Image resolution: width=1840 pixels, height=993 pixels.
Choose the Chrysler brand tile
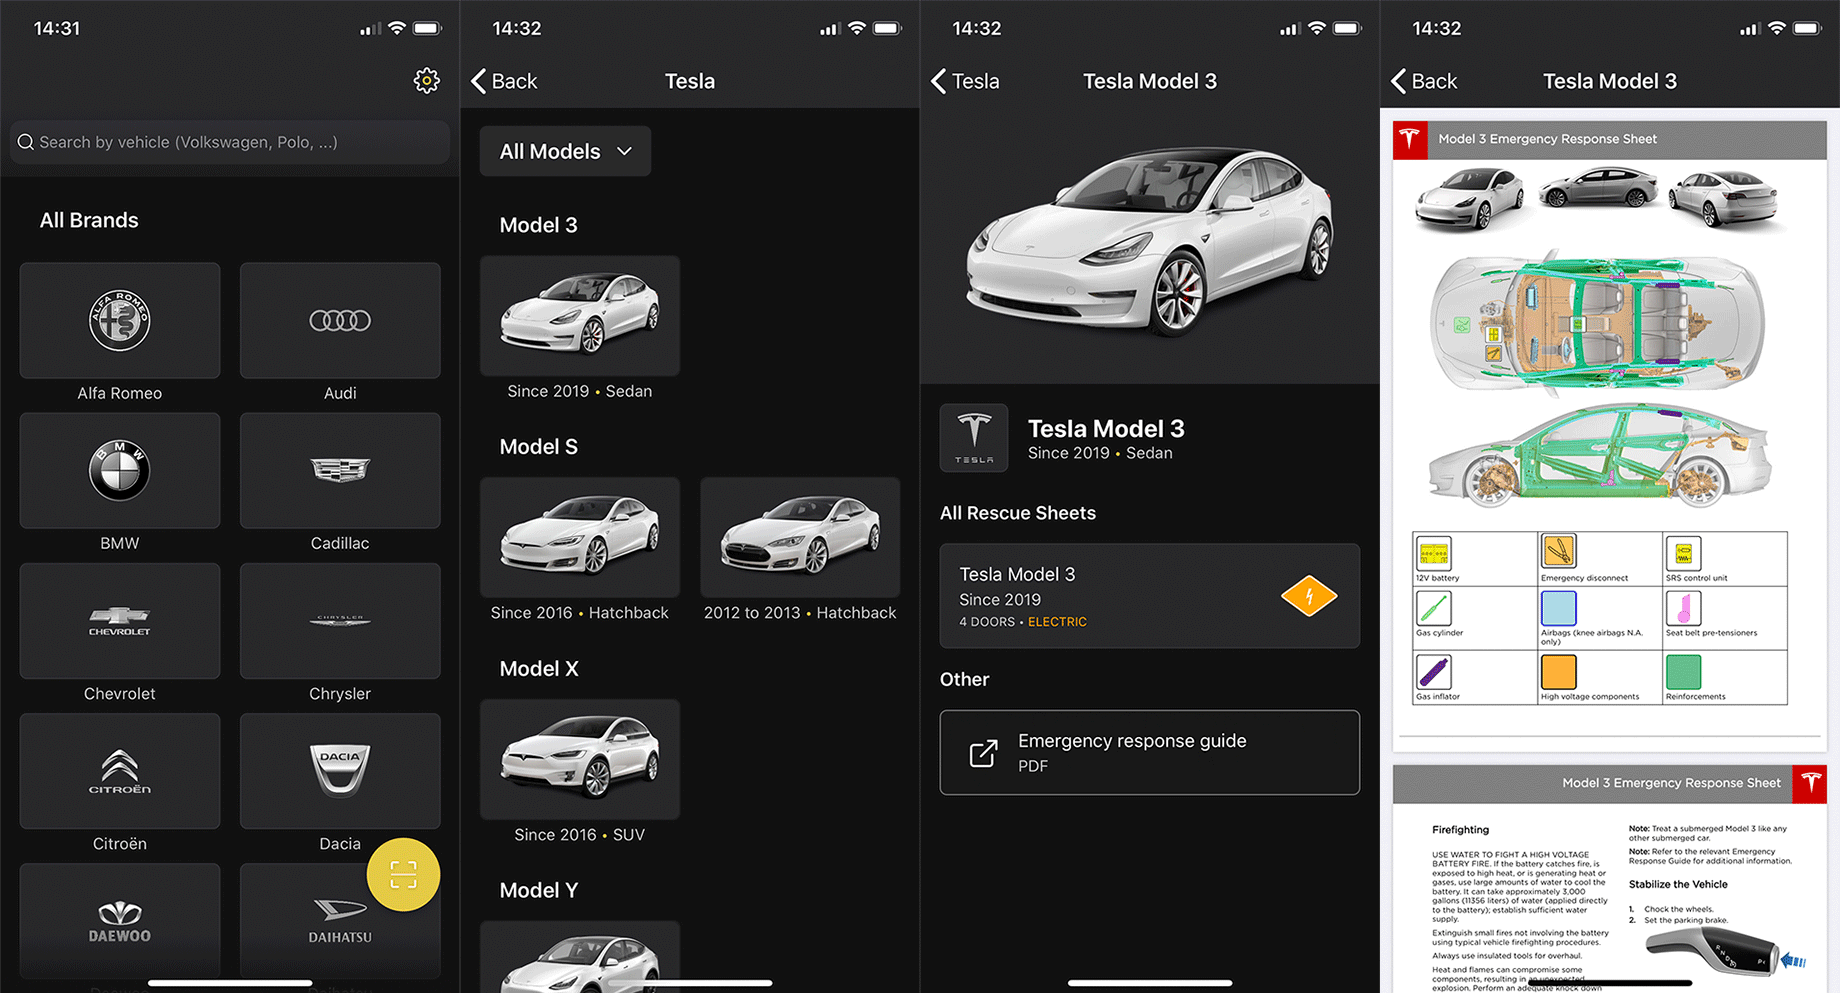coord(340,621)
